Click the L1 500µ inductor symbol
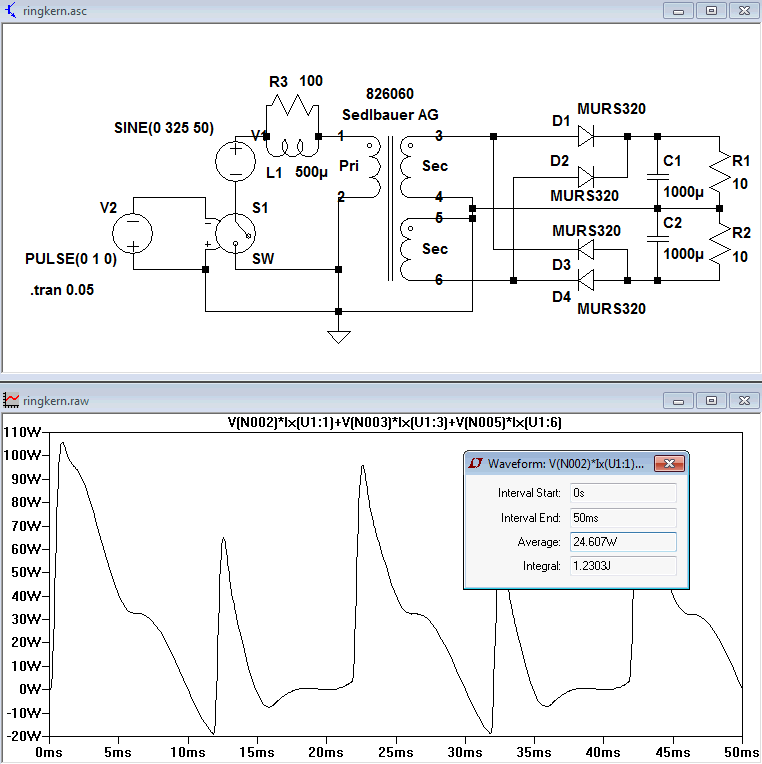This screenshot has width=762, height=764. click(x=292, y=148)
